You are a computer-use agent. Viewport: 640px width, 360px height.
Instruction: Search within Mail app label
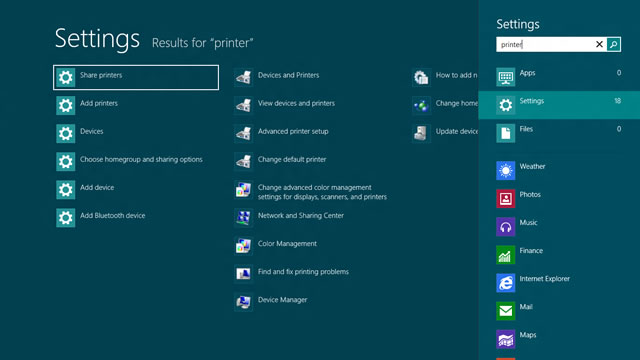[526, 307]
